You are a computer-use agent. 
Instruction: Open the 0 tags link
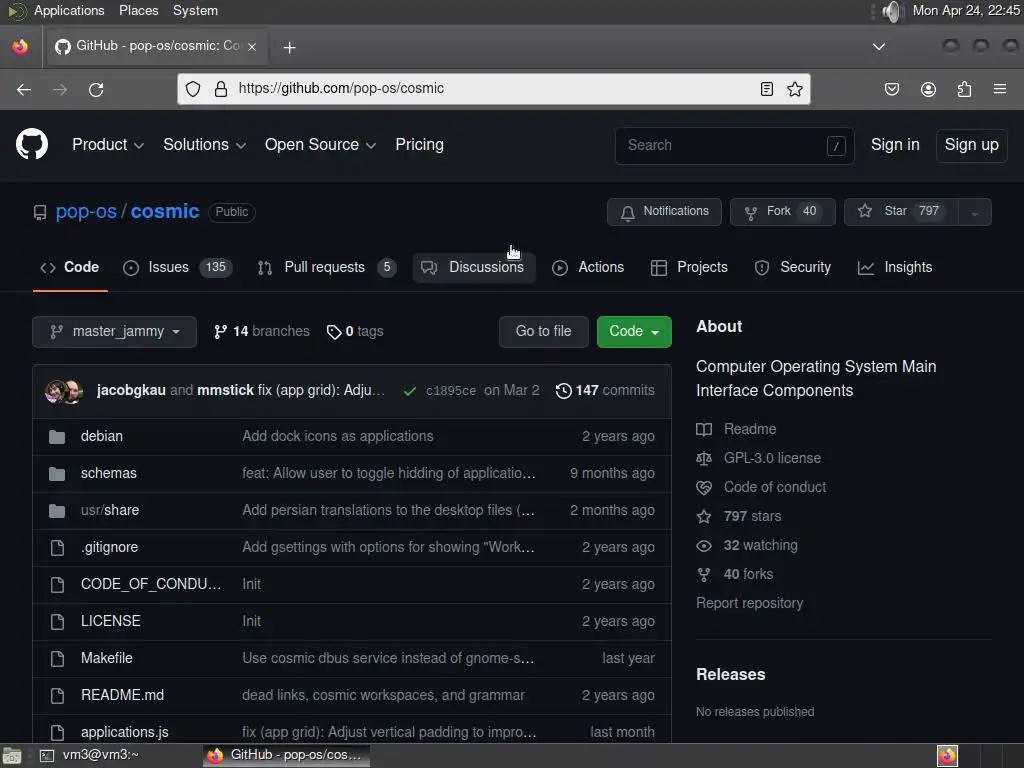click(x=355, y=332)
